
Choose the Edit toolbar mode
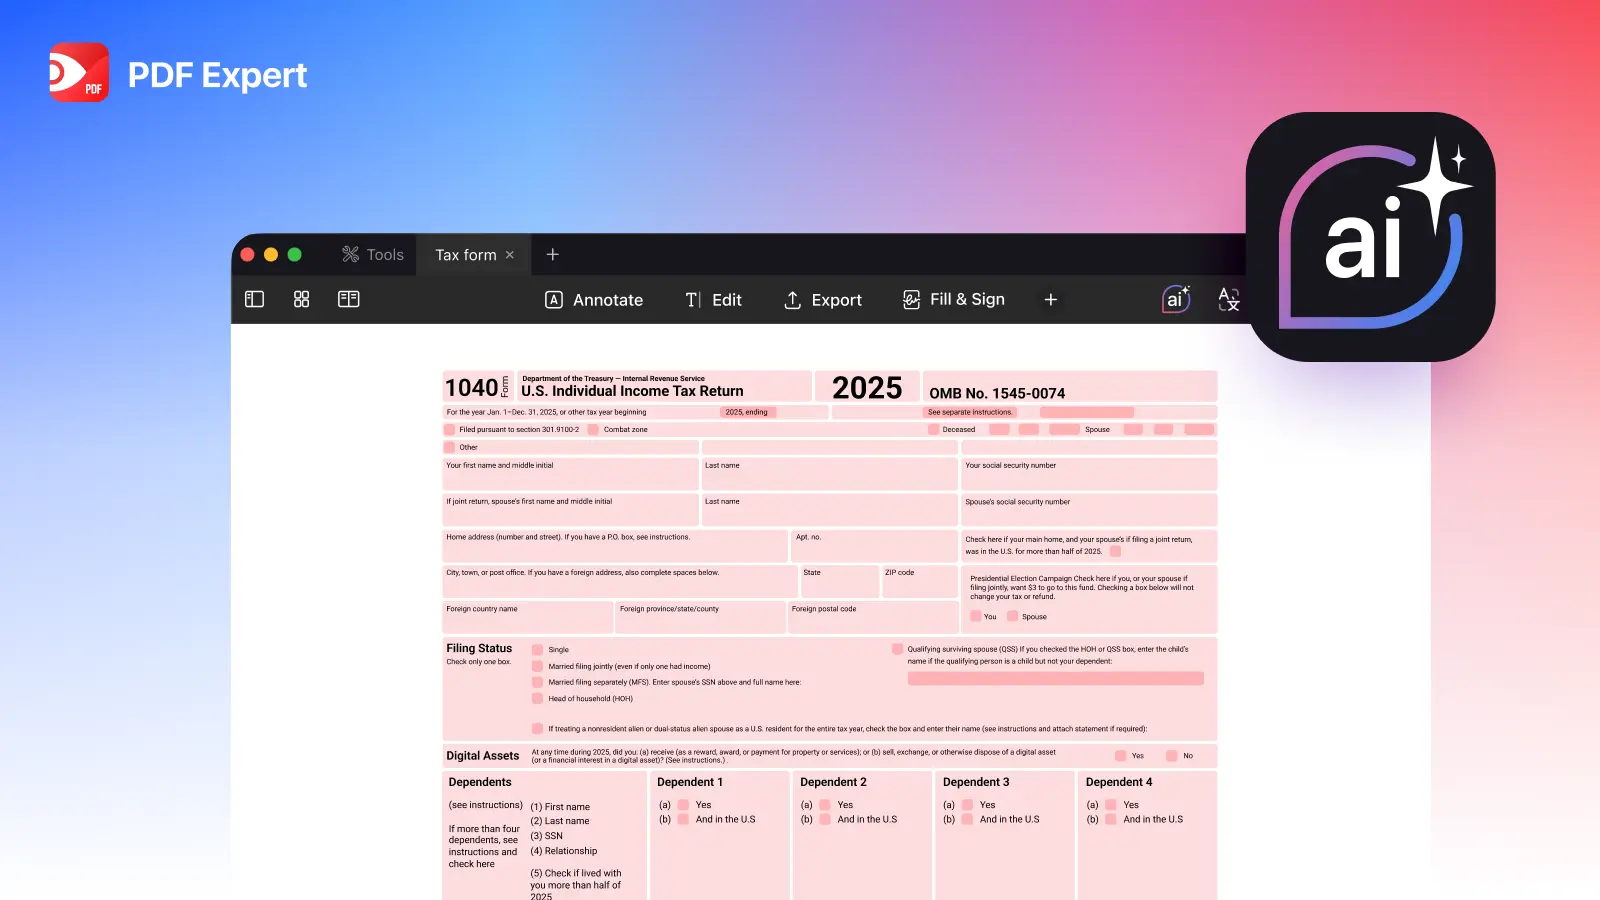(x=713, y=300)
